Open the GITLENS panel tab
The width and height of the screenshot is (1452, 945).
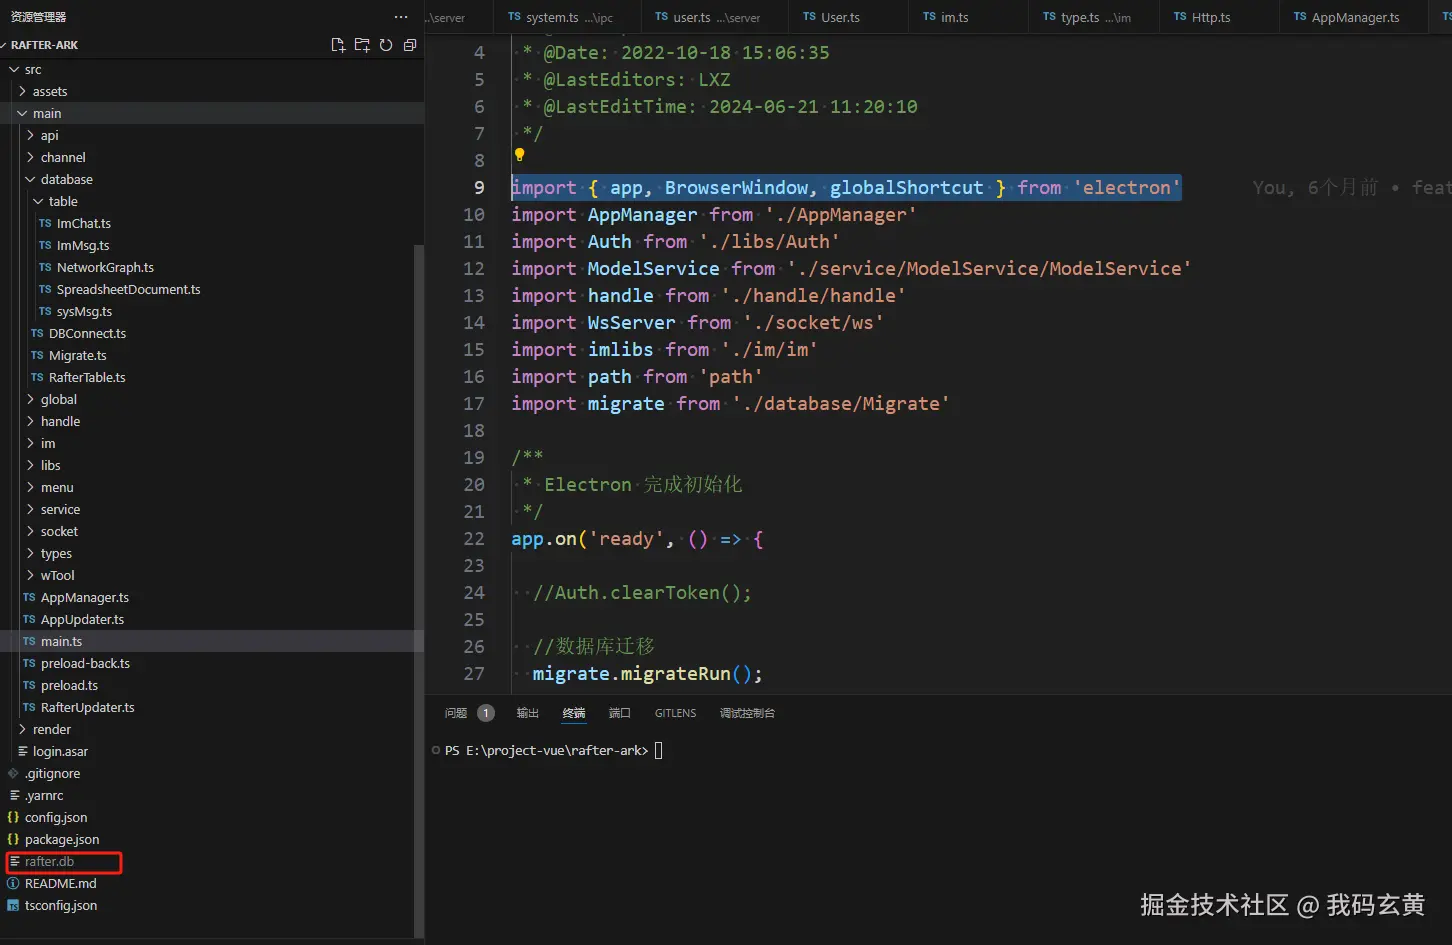coord(675,713)
